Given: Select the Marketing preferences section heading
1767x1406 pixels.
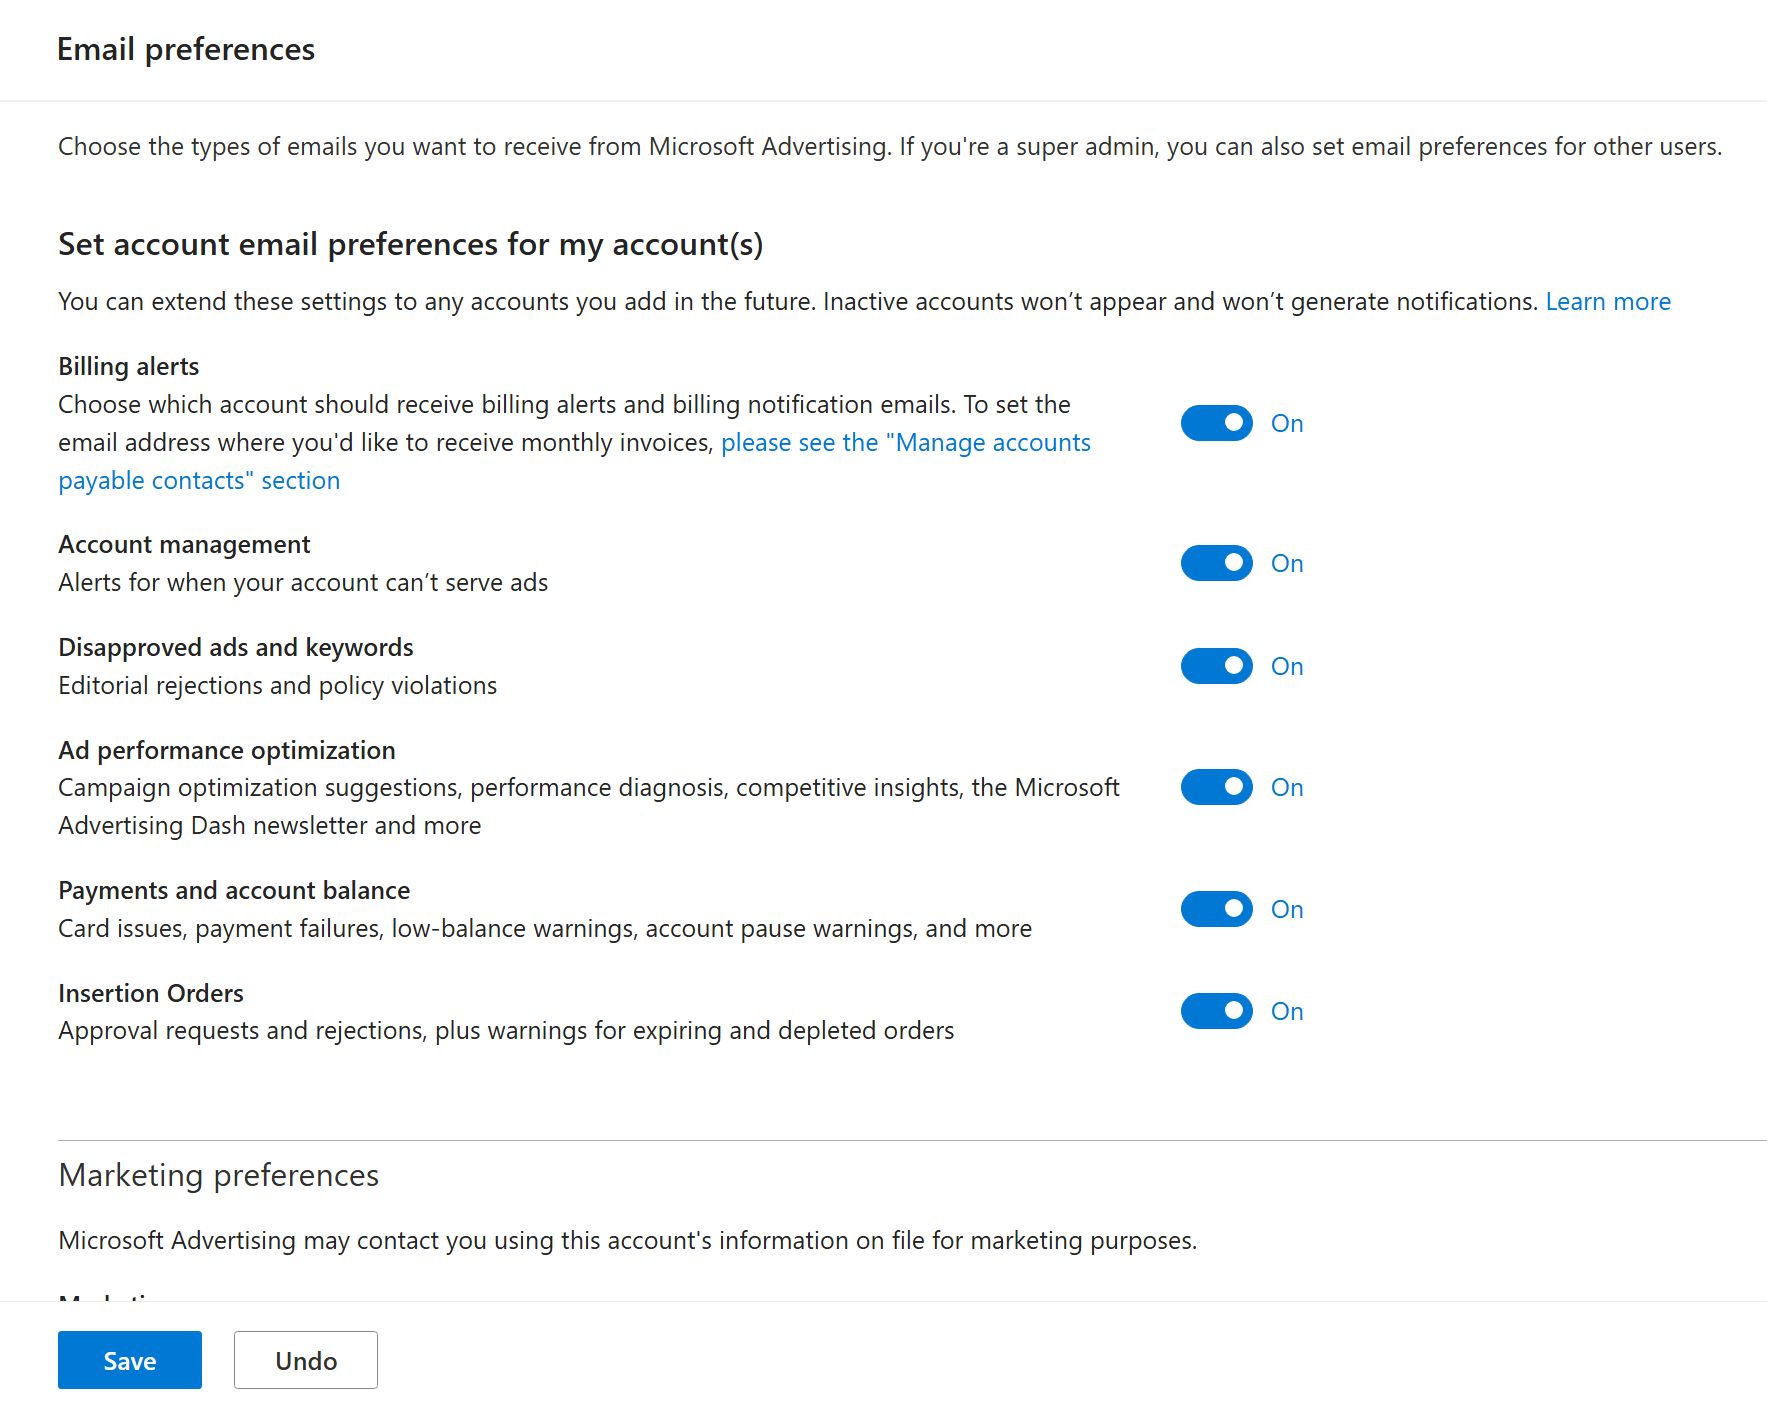Looking at the screenshot, I should pyautogui.click(x=219, y=1175).
